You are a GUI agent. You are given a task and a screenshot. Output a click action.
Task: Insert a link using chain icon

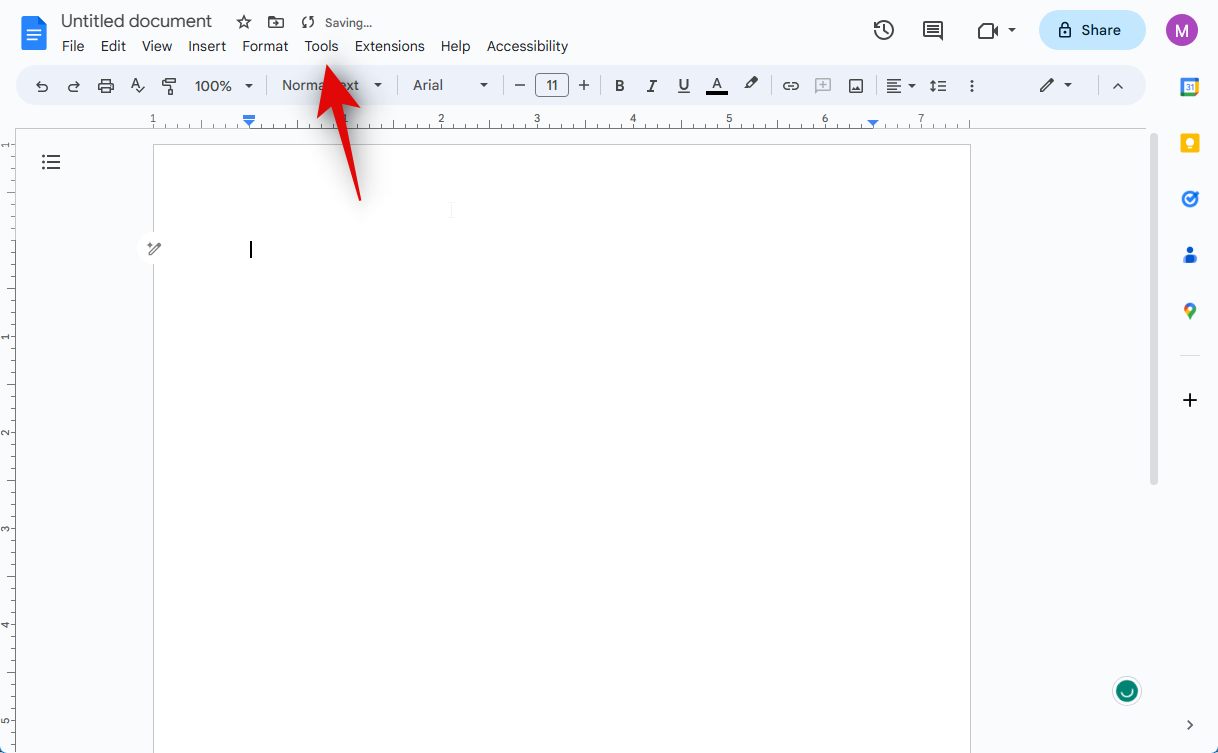click(790, 86)
